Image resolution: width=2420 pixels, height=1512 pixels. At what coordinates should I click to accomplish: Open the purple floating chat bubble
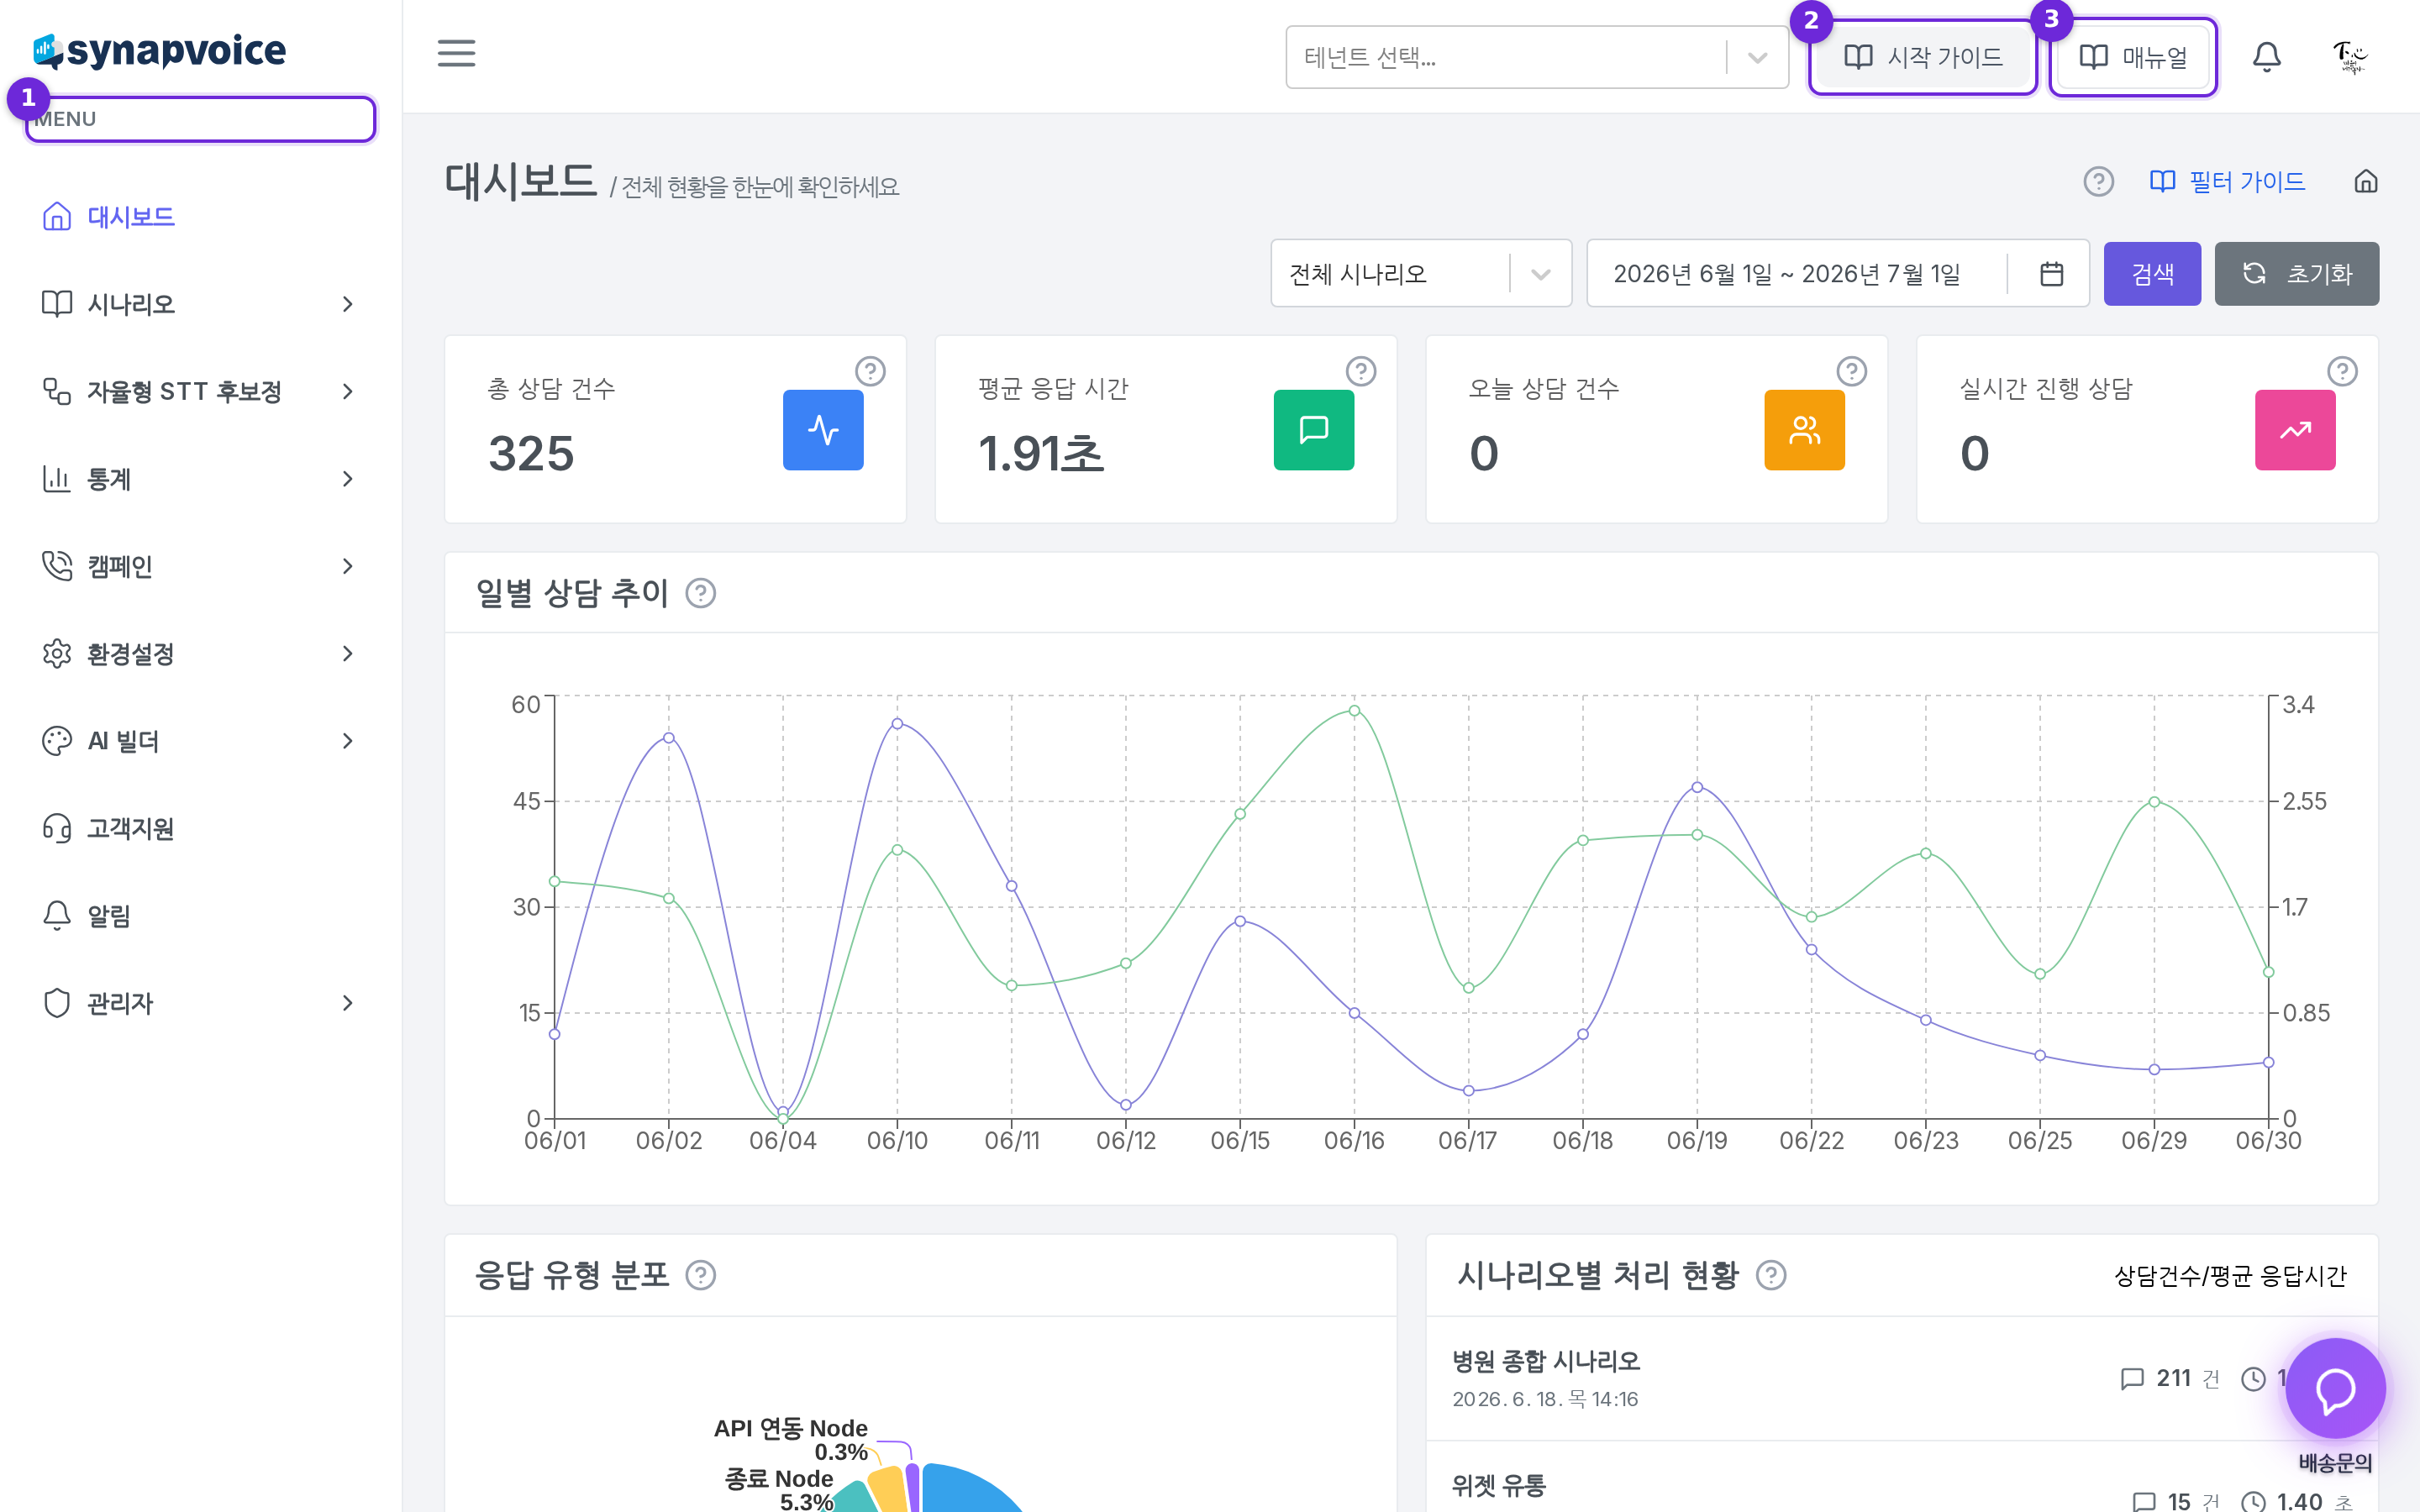coord(2335,1388)
